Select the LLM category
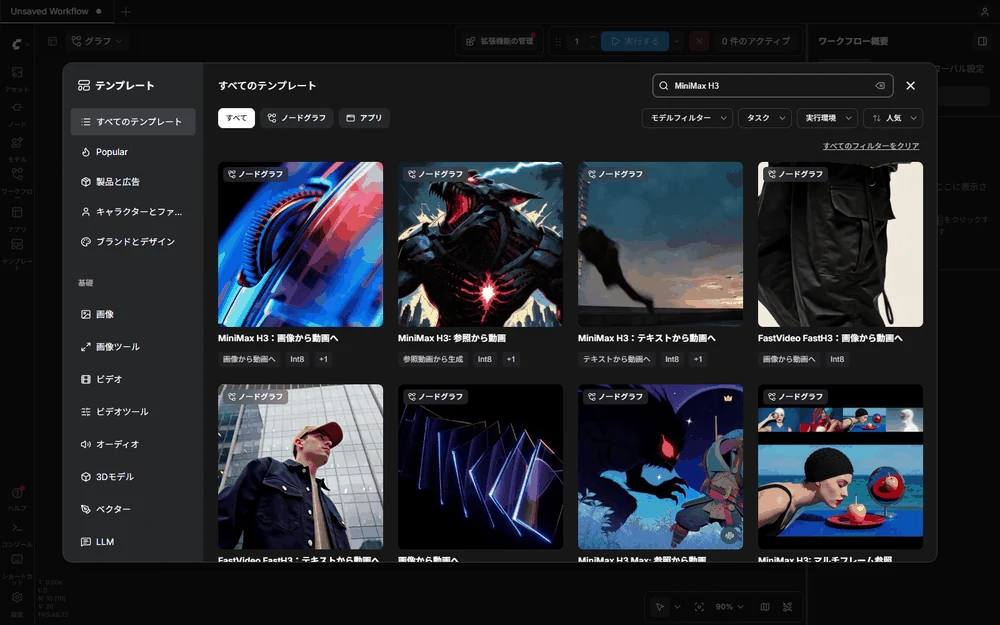The image size is (1000, 625). coord(133,542)
